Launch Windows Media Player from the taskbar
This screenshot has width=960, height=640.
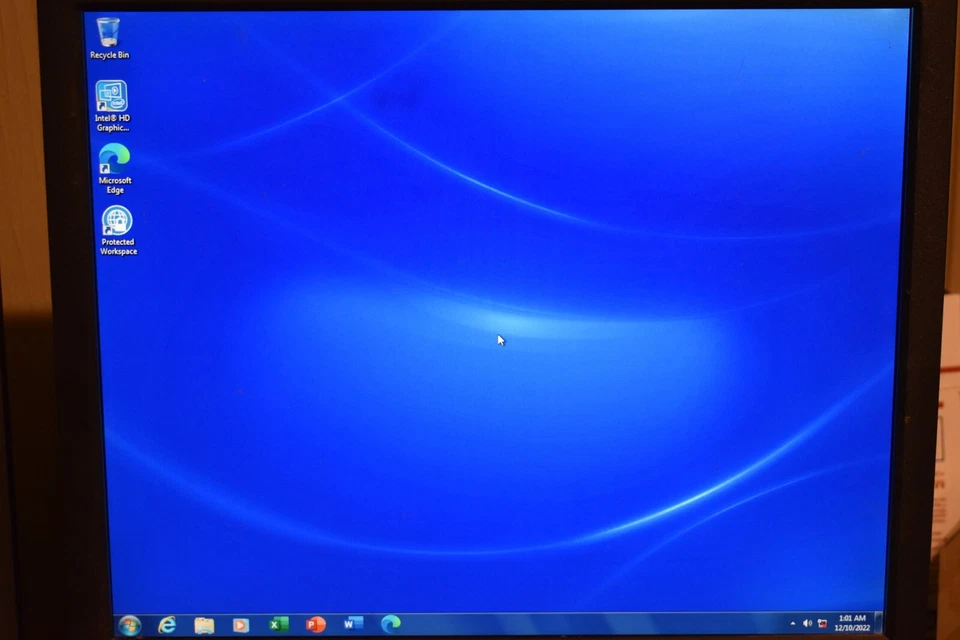click(240, 624)
